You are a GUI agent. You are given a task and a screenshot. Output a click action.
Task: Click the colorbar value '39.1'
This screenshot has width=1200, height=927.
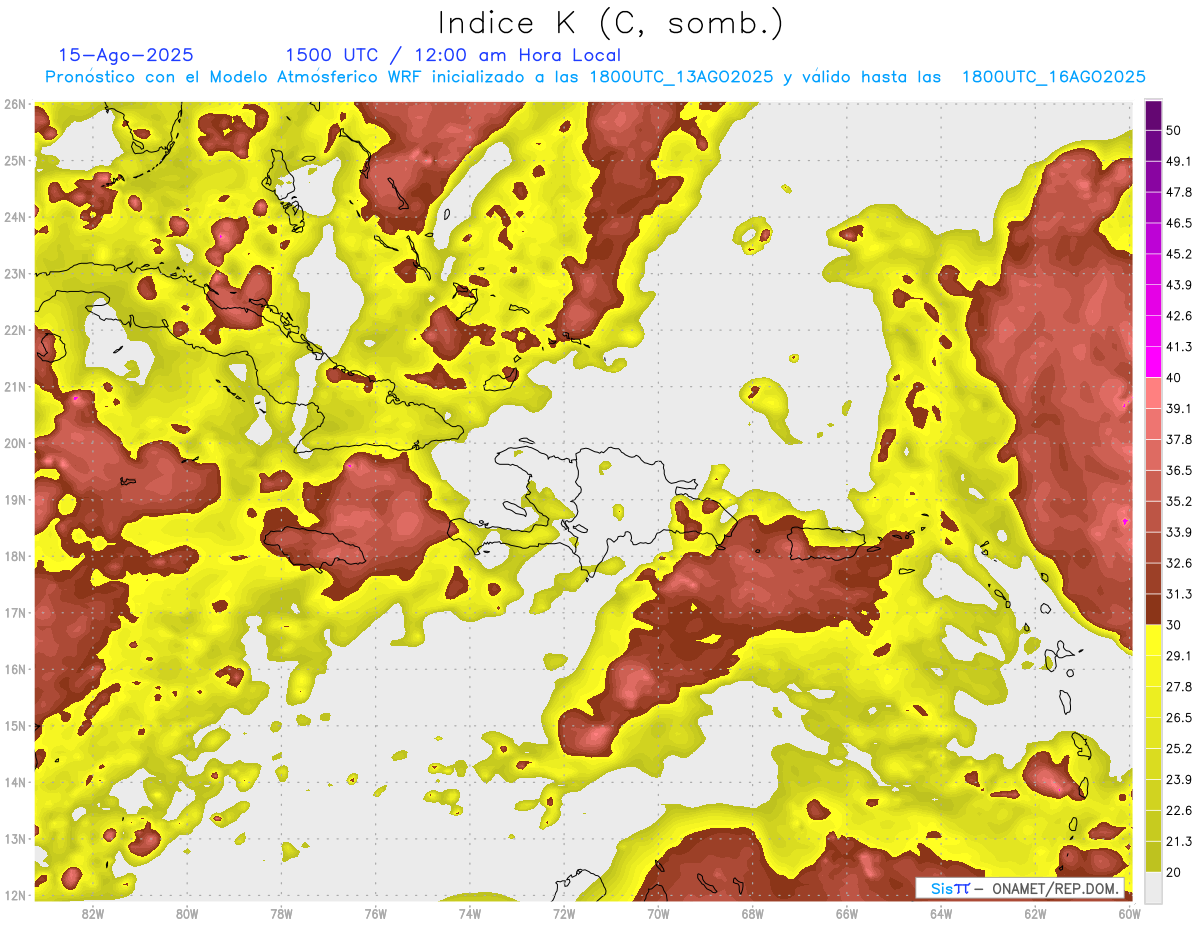(1178, 408)
